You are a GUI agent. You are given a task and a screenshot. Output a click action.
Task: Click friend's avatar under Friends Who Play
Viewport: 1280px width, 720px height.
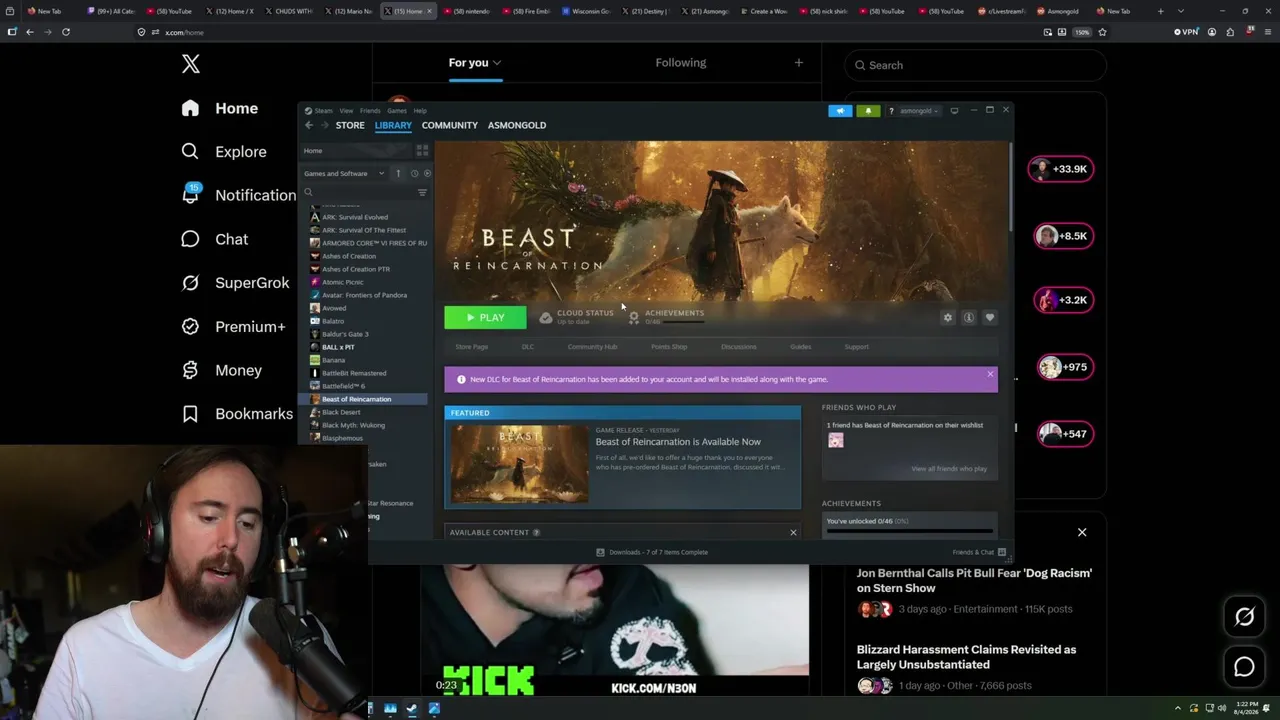836,441
